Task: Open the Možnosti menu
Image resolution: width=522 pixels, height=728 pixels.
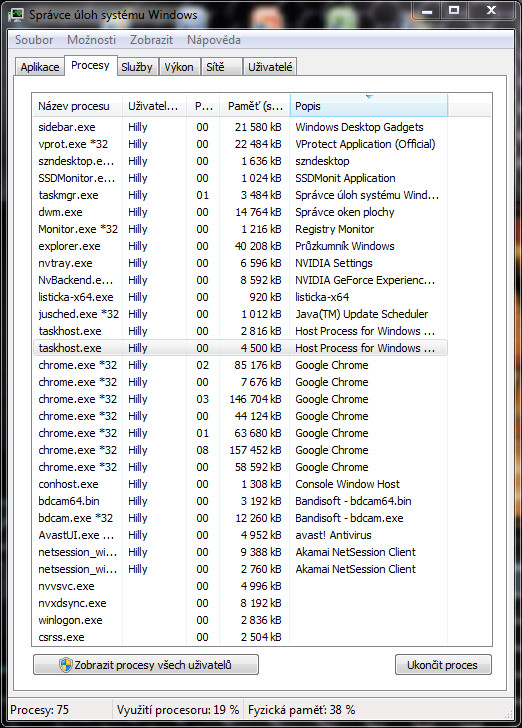Action: click(x=91, y=40)
